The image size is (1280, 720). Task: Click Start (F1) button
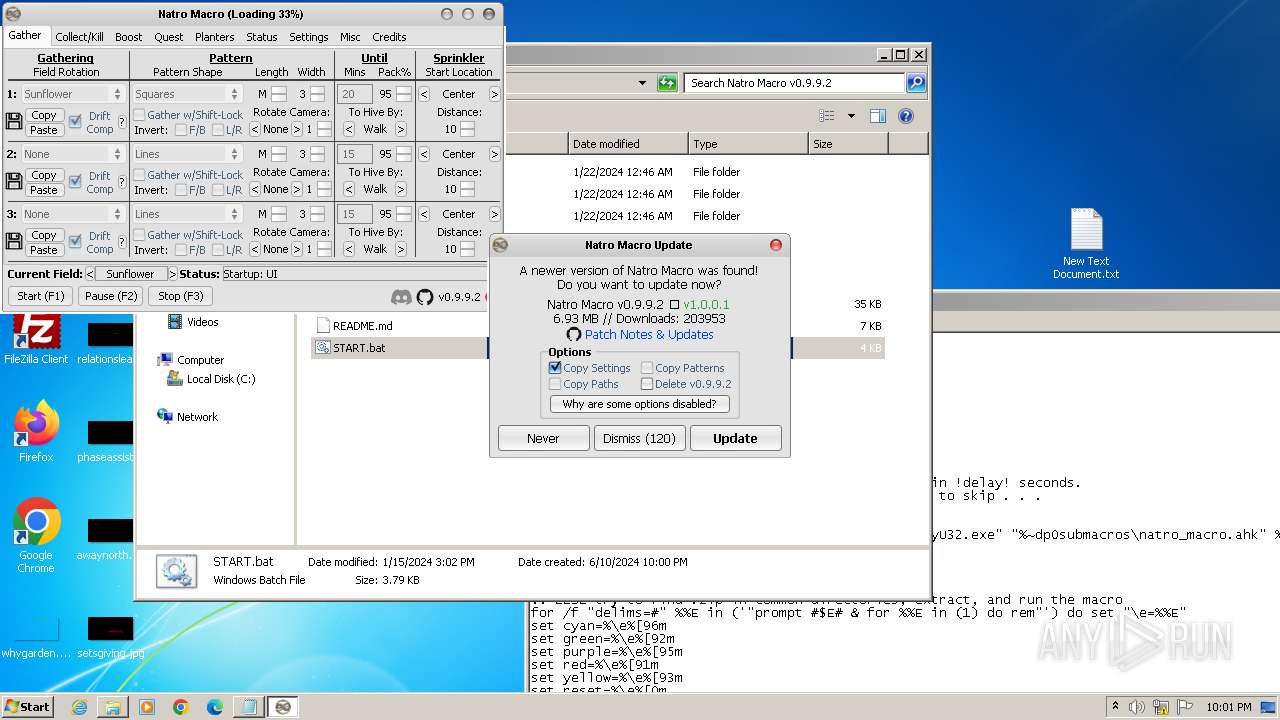41,296
